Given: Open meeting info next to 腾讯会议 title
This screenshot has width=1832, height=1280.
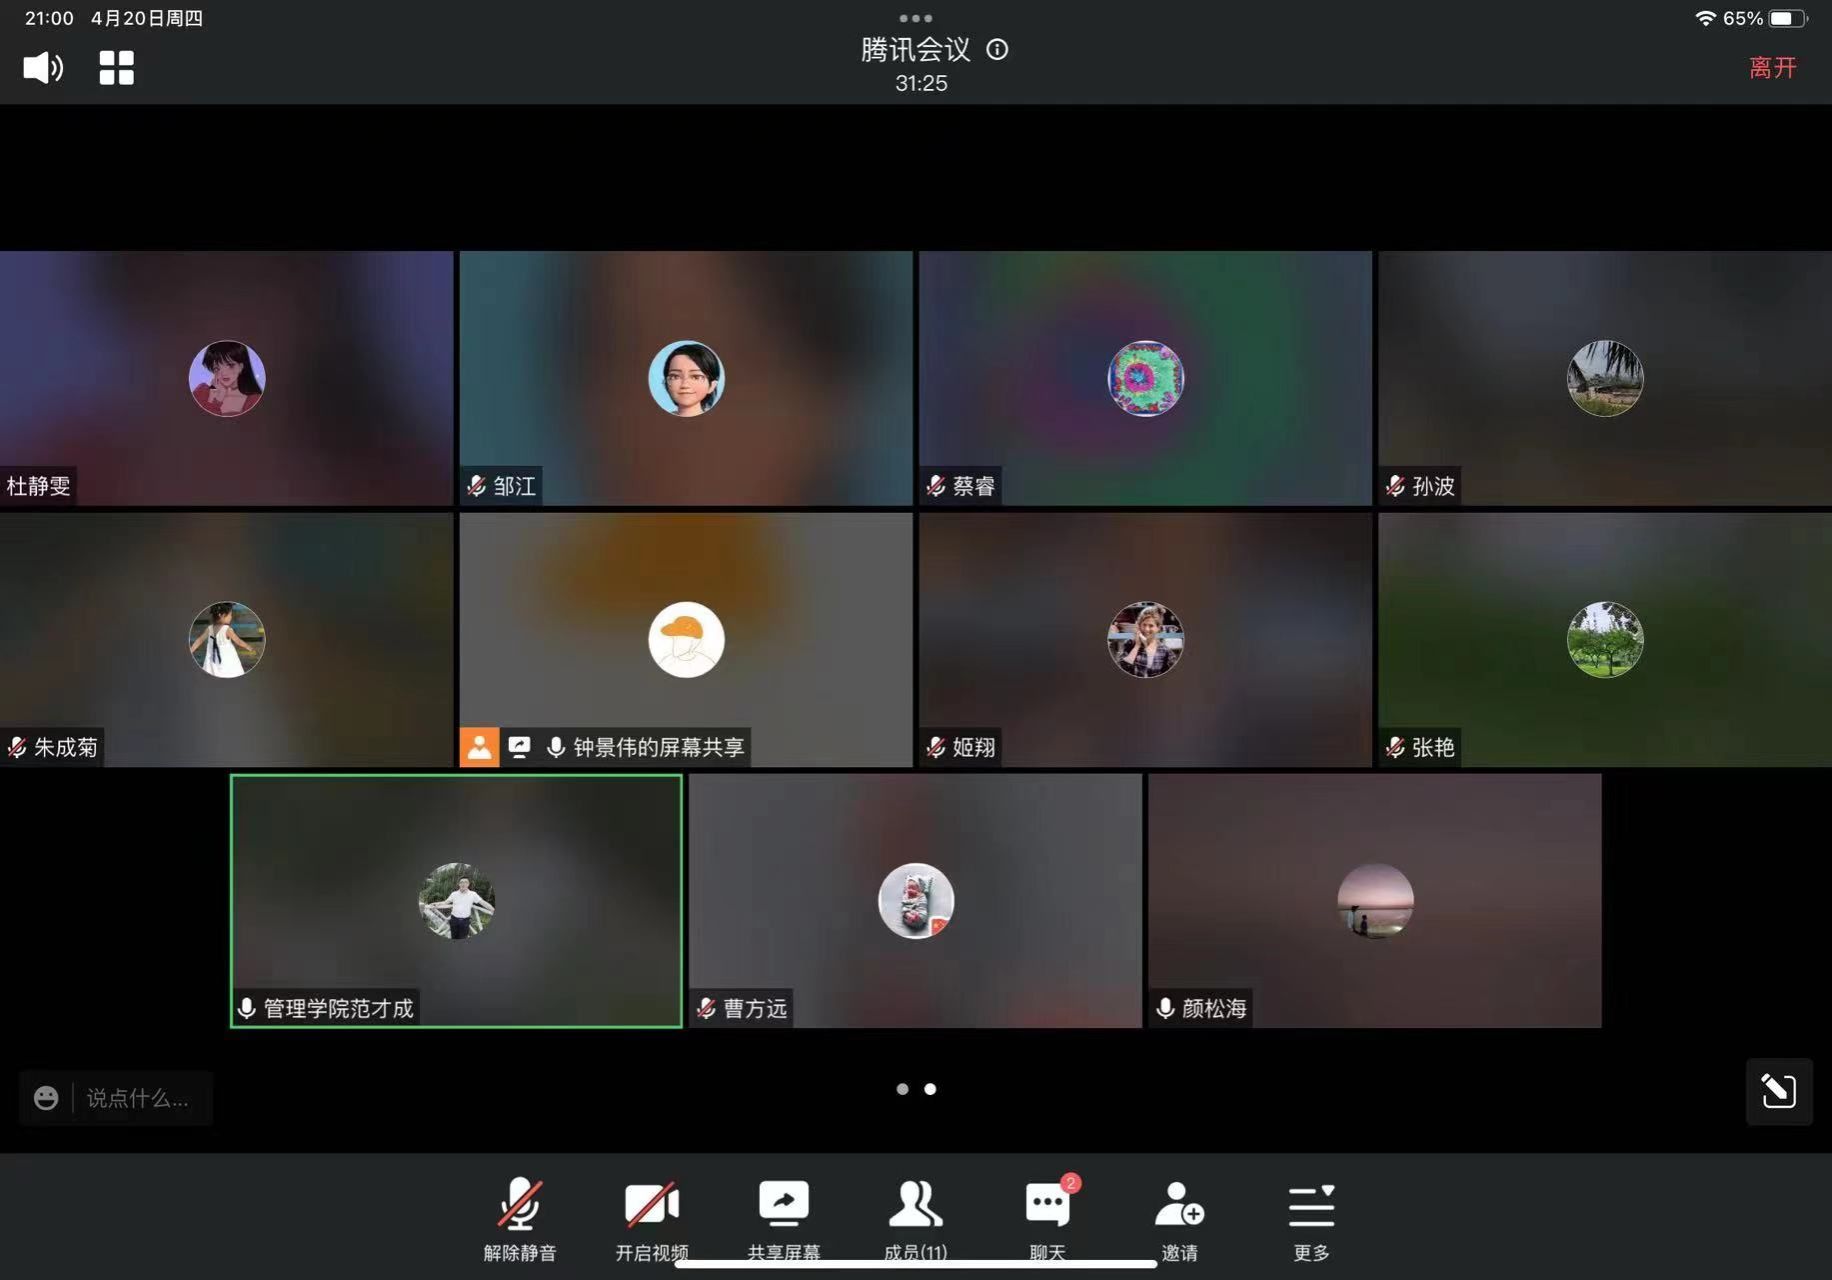Looking at the screenshot, I should click(997, 49).
